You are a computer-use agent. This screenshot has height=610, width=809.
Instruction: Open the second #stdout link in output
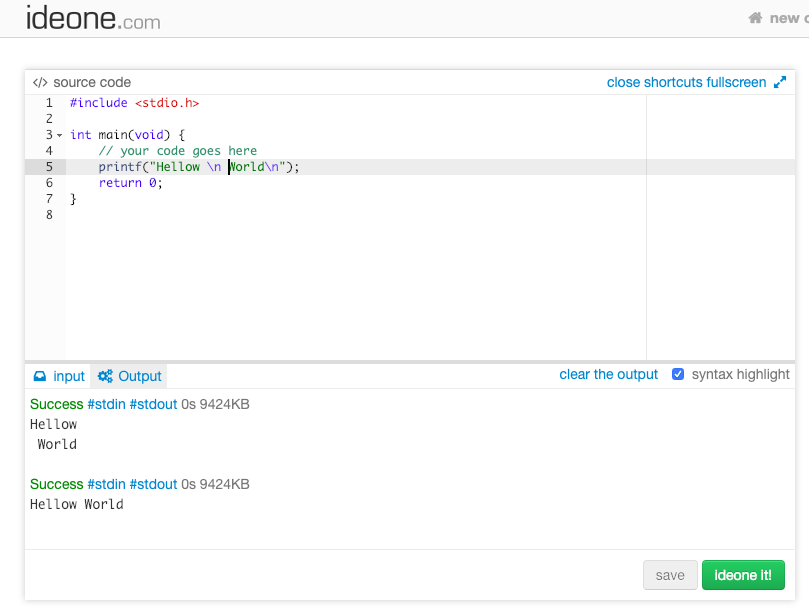point(153,484)
